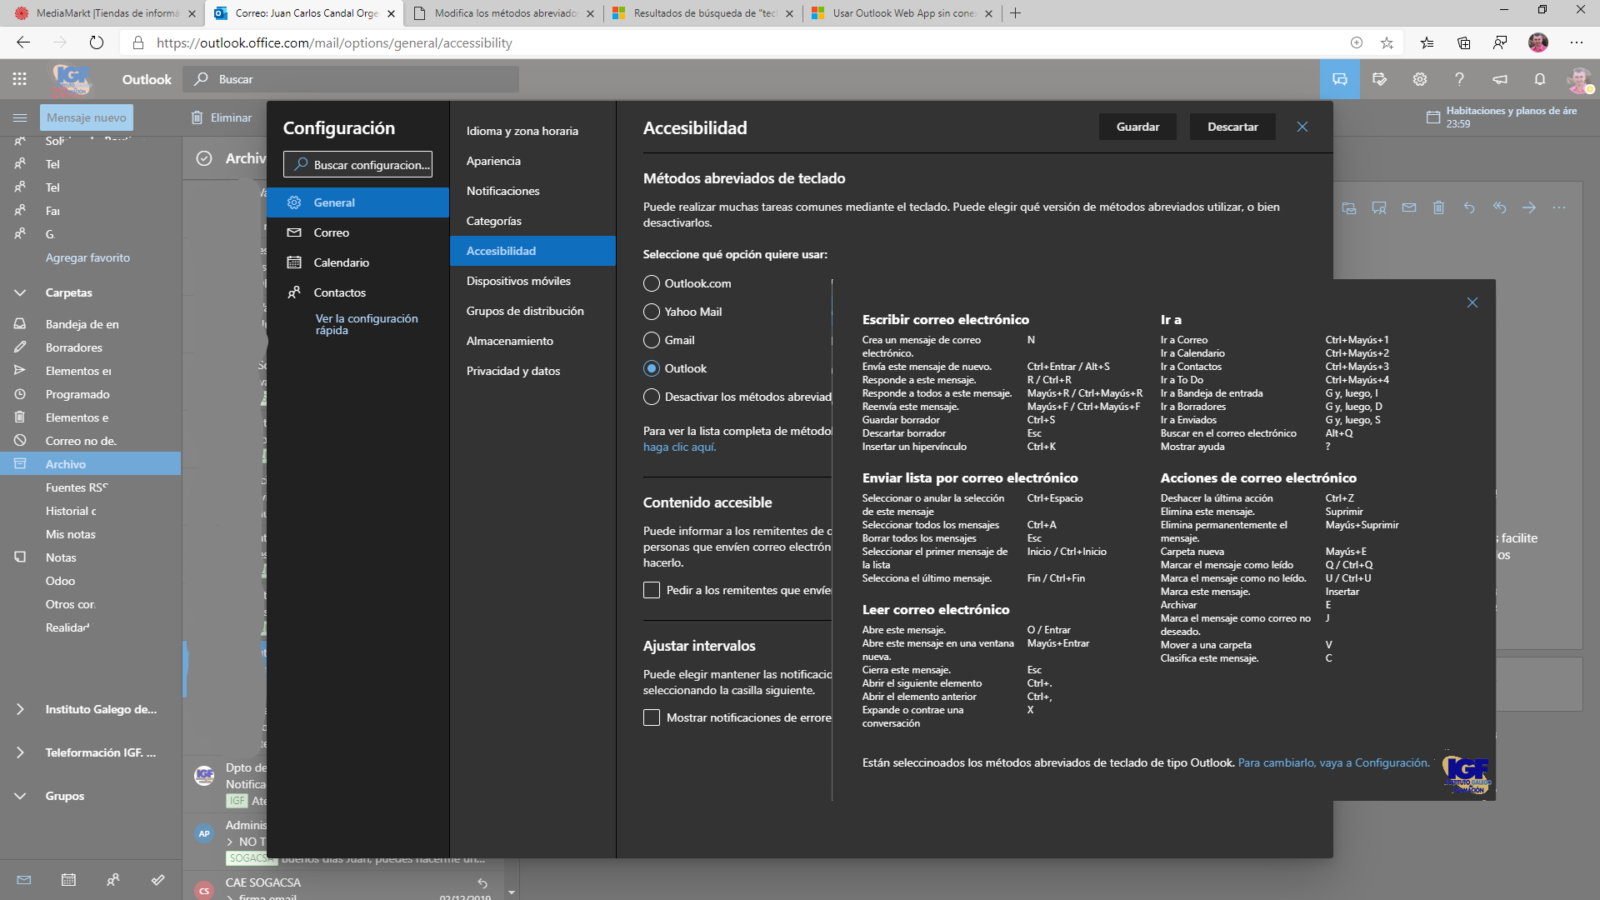Image resolution: width=1600 pixels, height=900 pixels.
Task: Click the Buscar configuración search field
Action: pyautogui.click(x=358, y=165)
